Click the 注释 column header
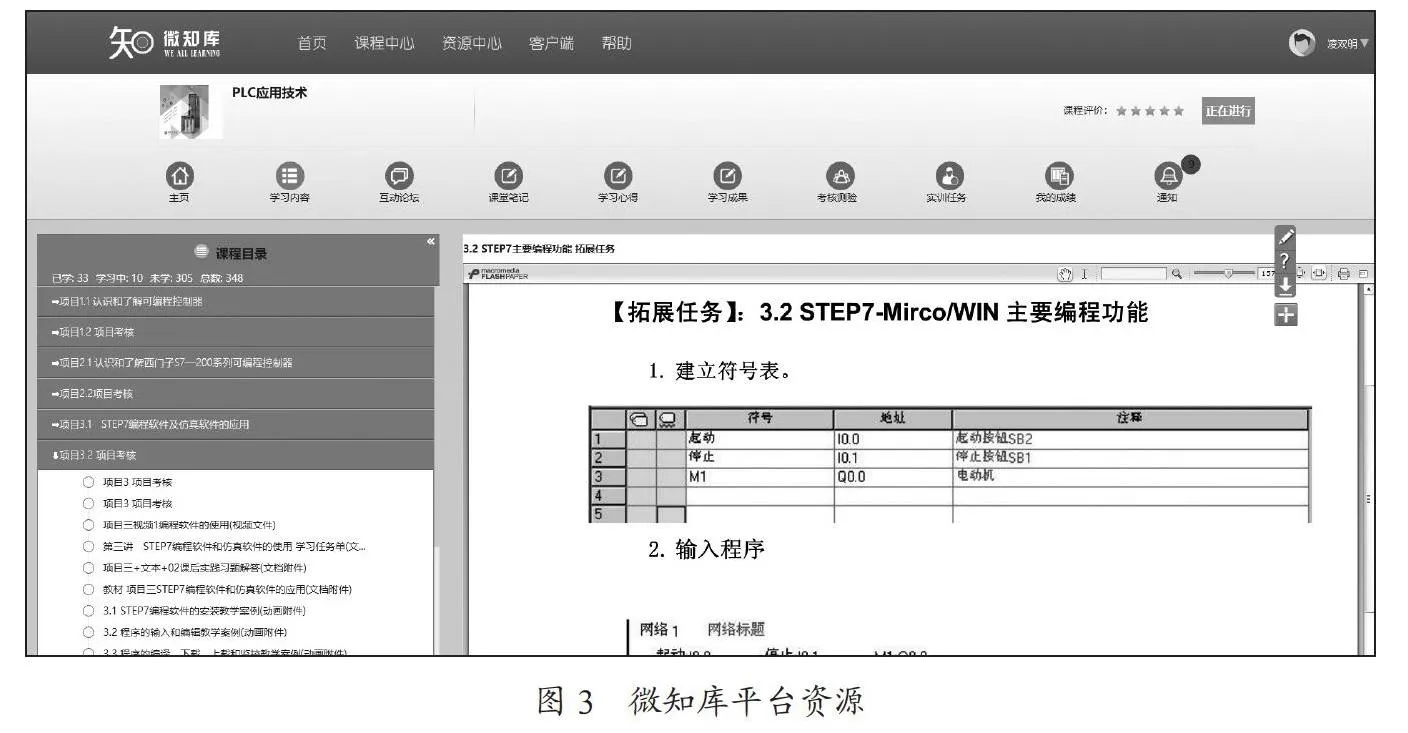The height and width of the screenshot is (733, 1408). point(1130,418)
